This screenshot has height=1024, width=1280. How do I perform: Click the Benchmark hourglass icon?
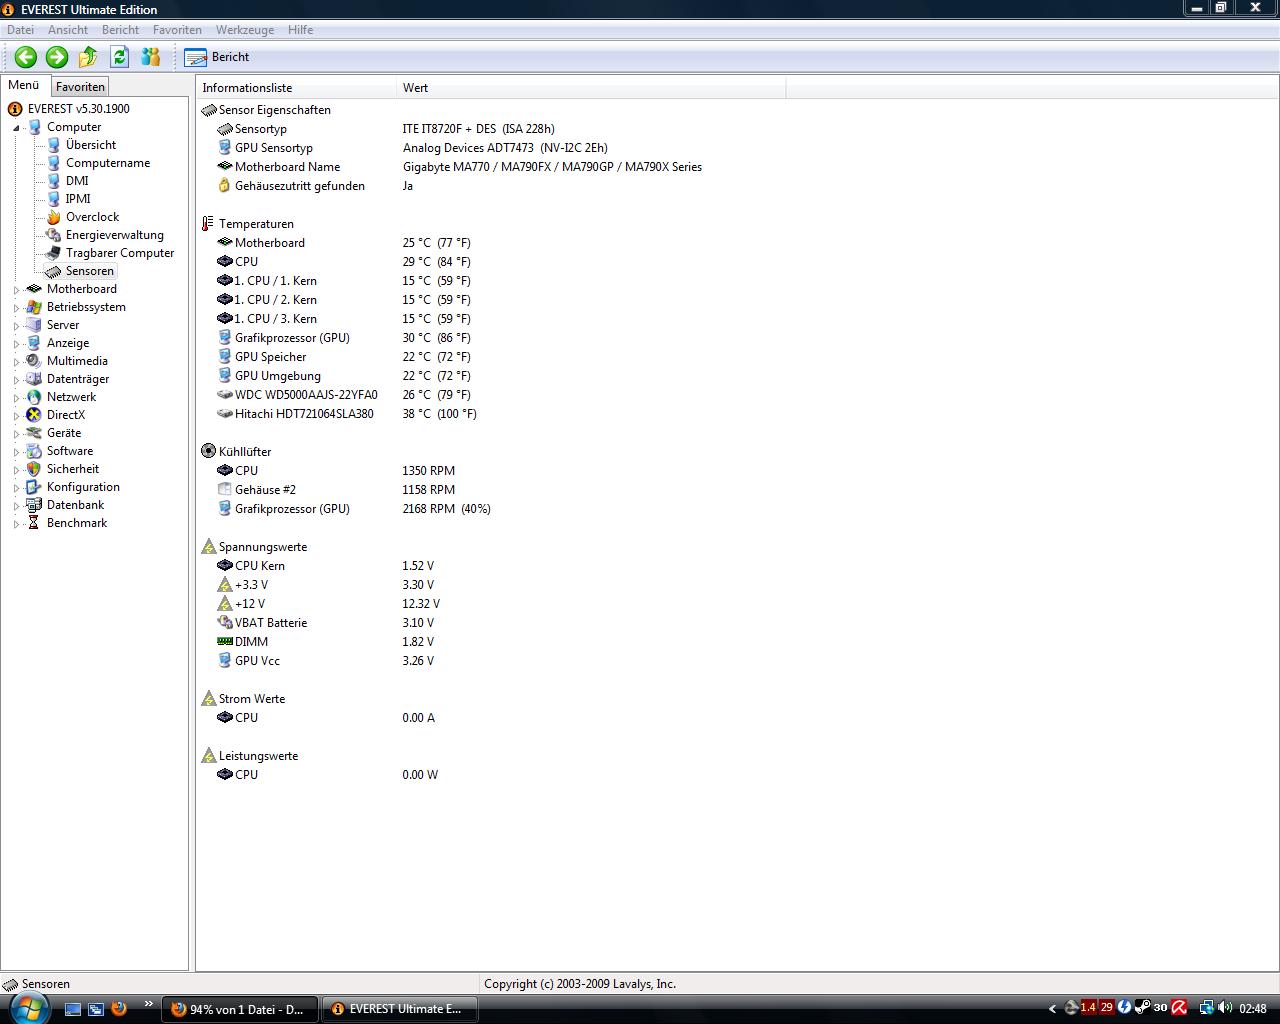[34, 523]
